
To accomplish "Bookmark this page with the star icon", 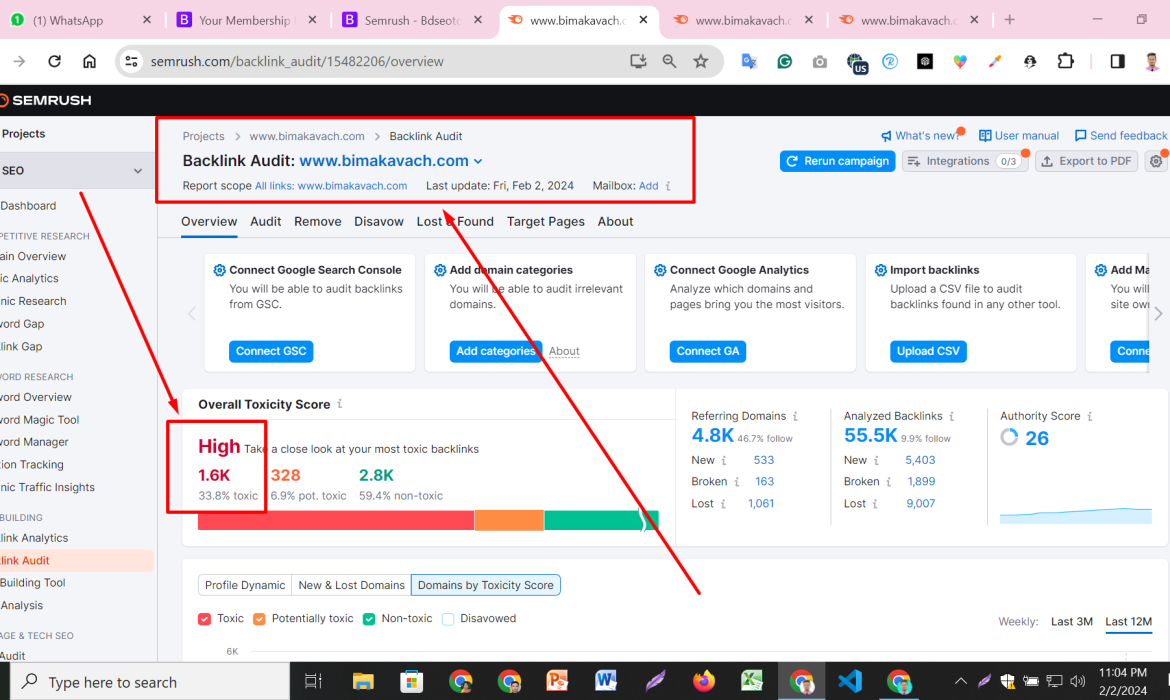I will click(x=701, y=61).
